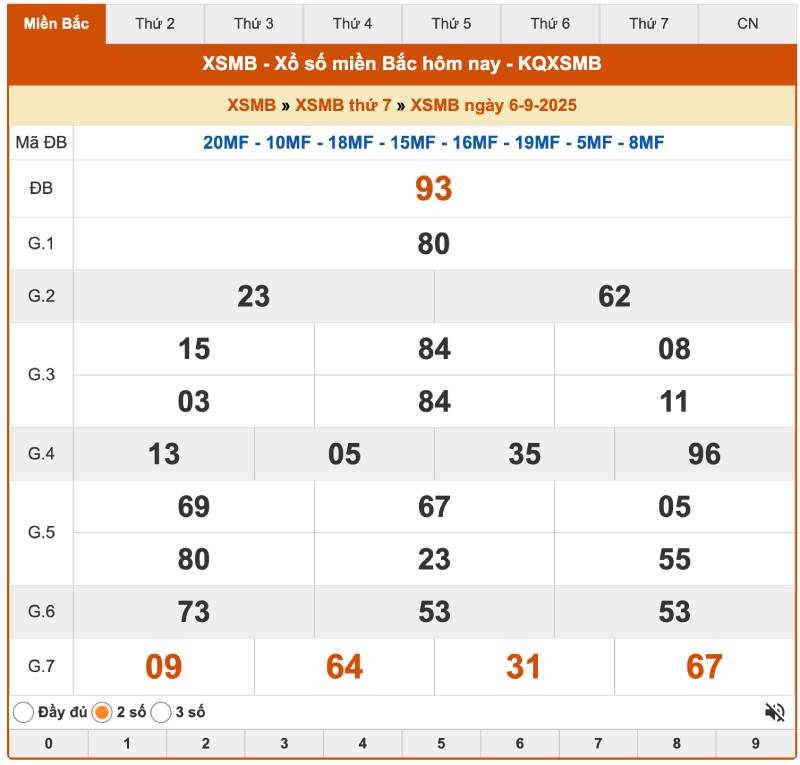
Task: Open the 'XSMB thứ 7' breadcrumb link
Action: pyautogui.click(x=343, y=105)
